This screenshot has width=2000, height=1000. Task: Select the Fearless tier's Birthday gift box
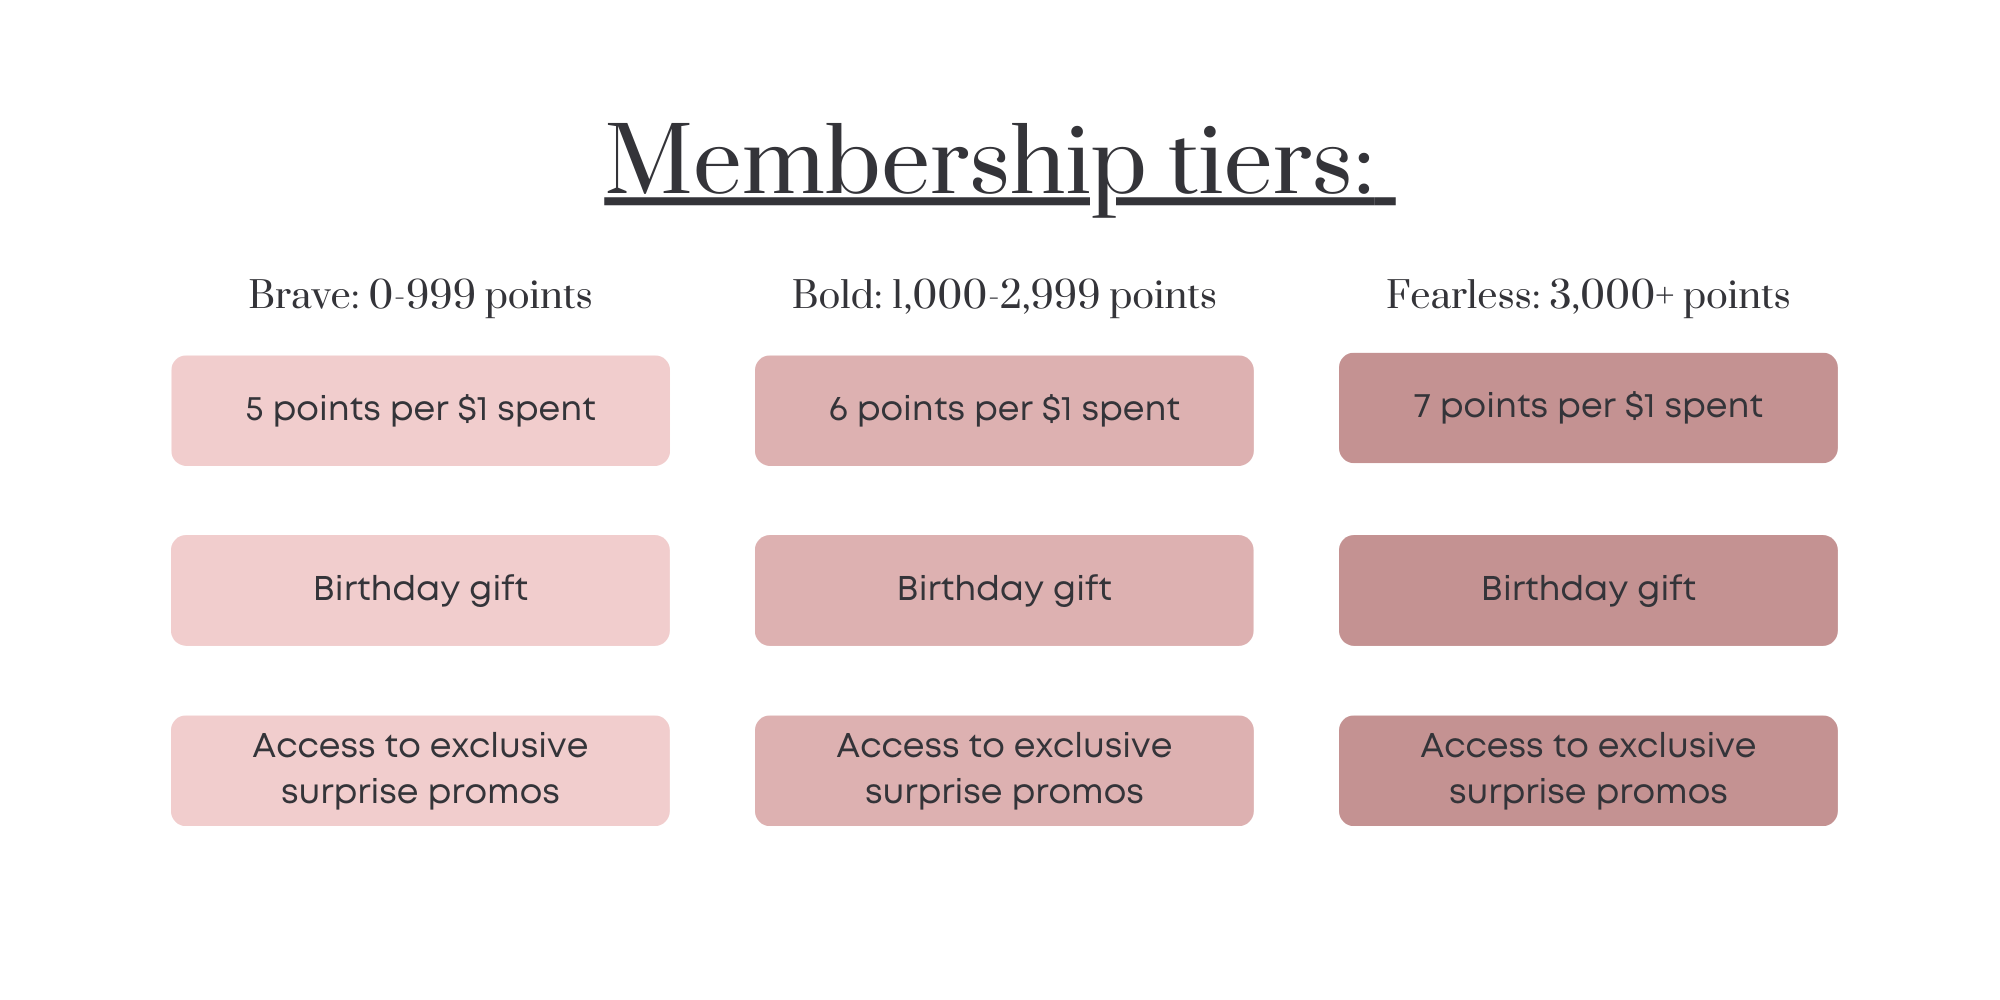point(1588,590)
